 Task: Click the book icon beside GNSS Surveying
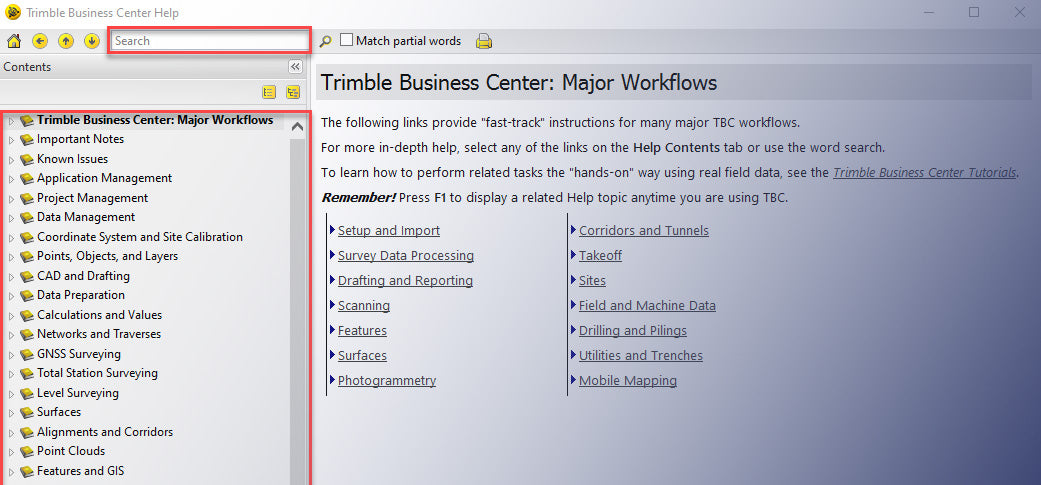(27, 354)
